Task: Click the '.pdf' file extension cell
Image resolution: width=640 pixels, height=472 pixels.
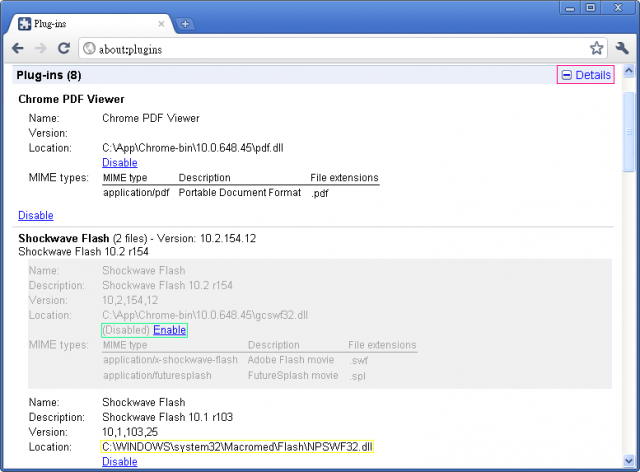Action: [x=320, y=193]
